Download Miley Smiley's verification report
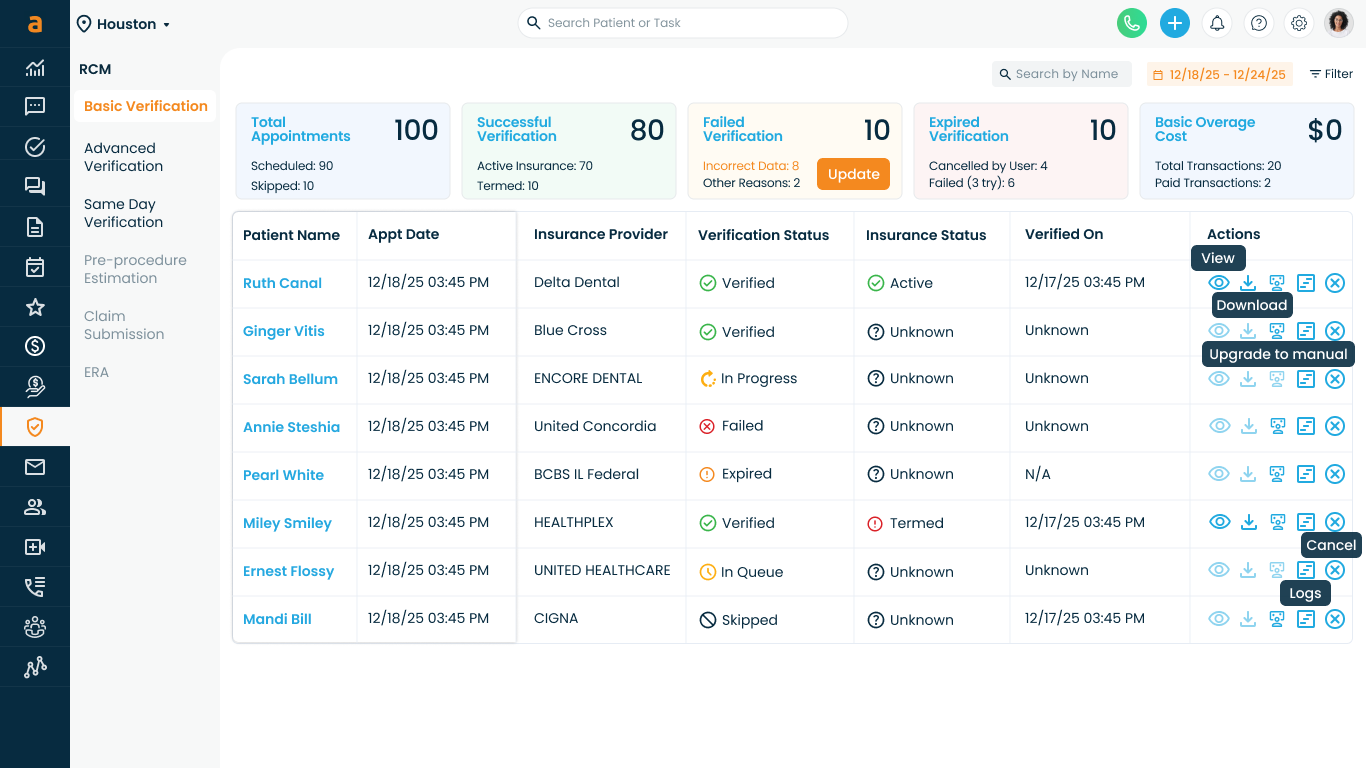The width and height of the screenshot is (1366, 768). pos(1248,522)
